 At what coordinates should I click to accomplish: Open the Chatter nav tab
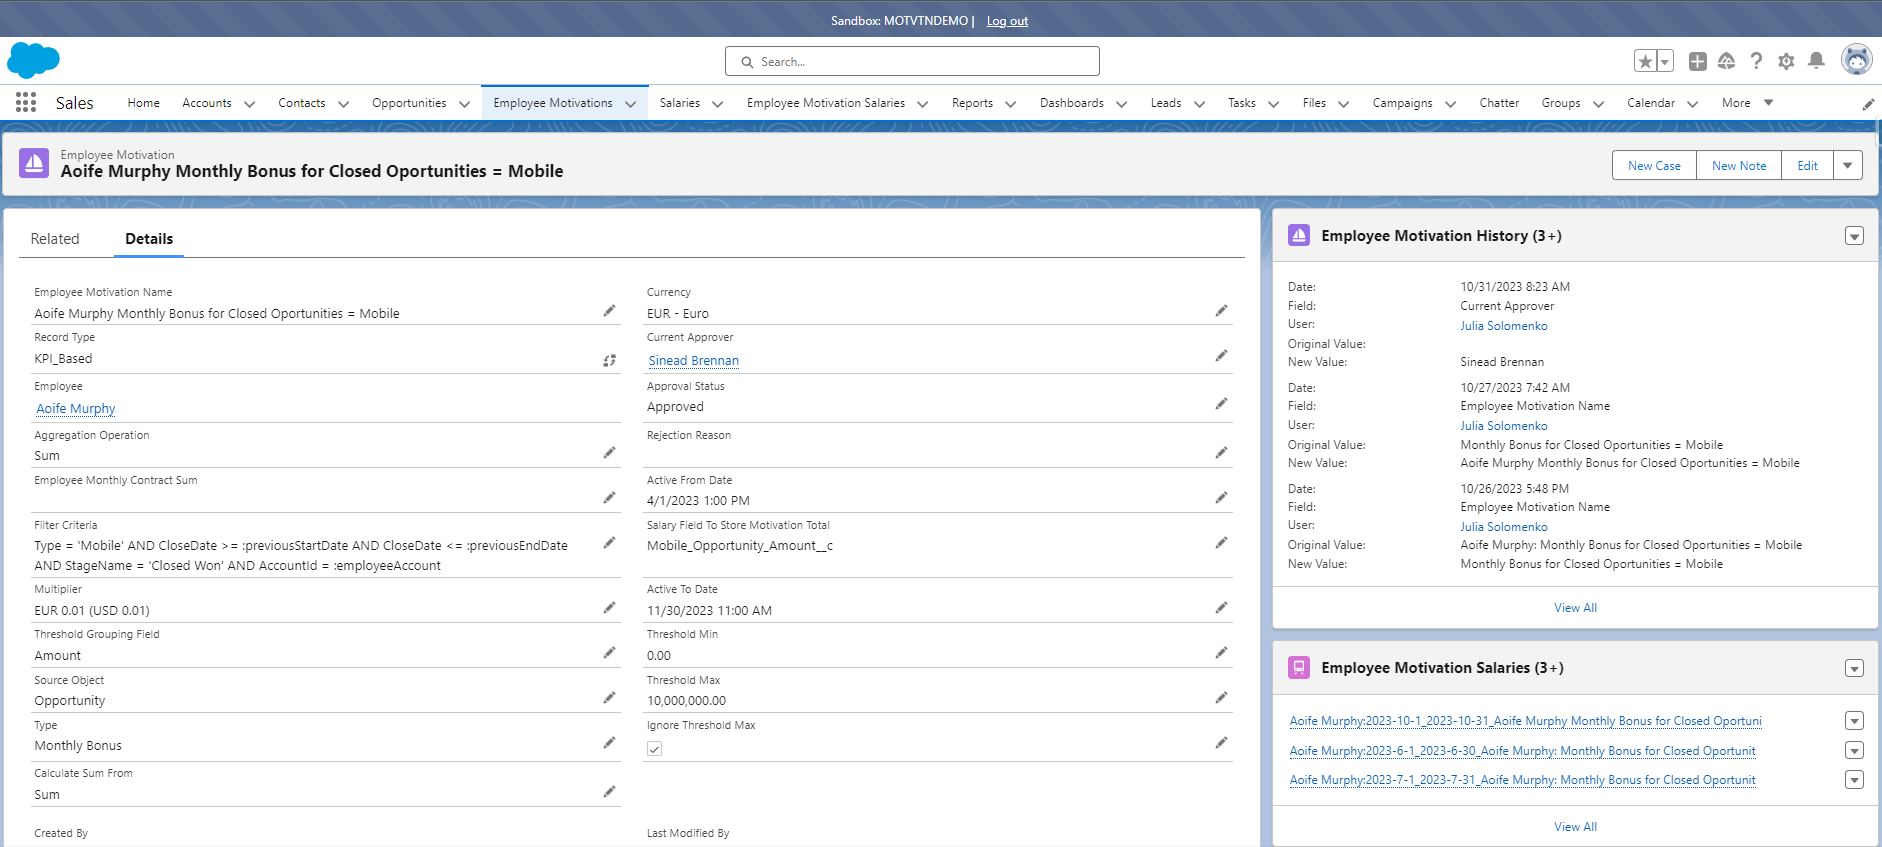tap(1499, 103)
